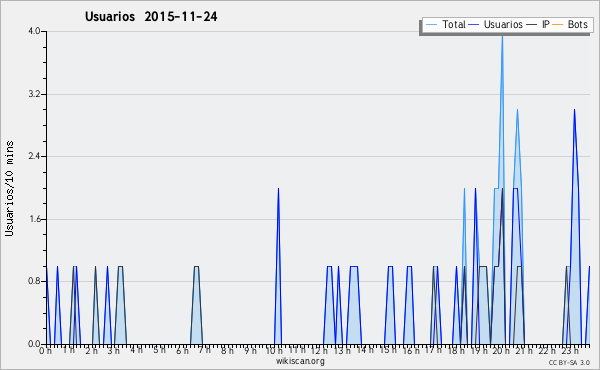Image resolution: width=600 pixels, height=370 pixels.
Task: Click the light blue Total line swatch
Action: pos(431,25)
